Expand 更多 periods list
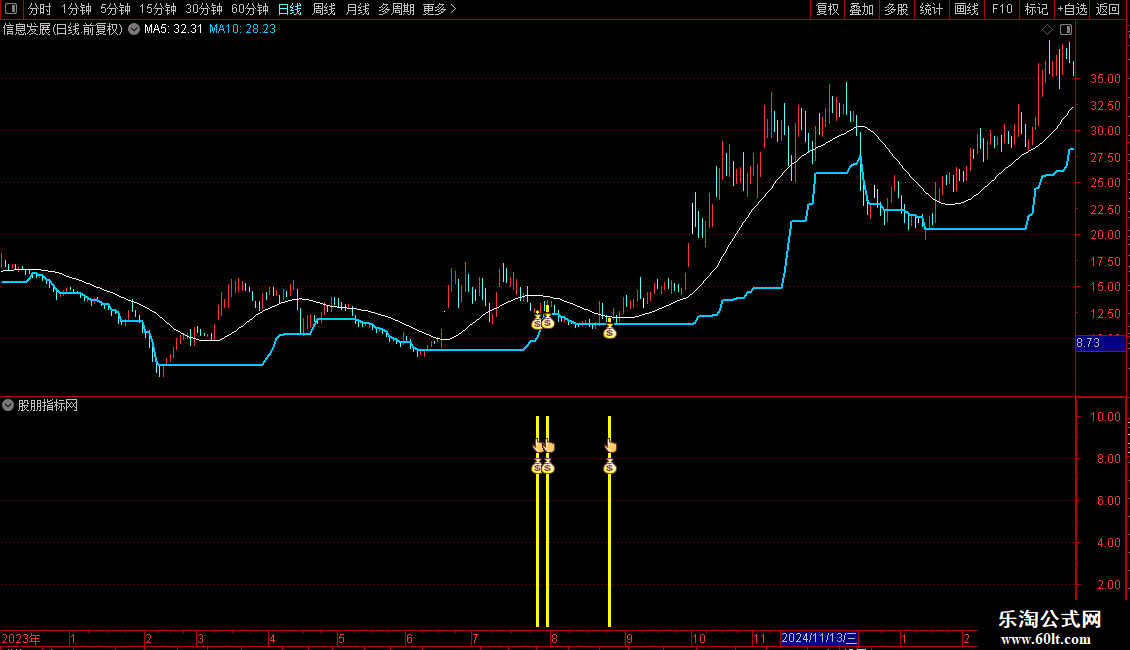 pyautogui.click(x=439, y=9)
